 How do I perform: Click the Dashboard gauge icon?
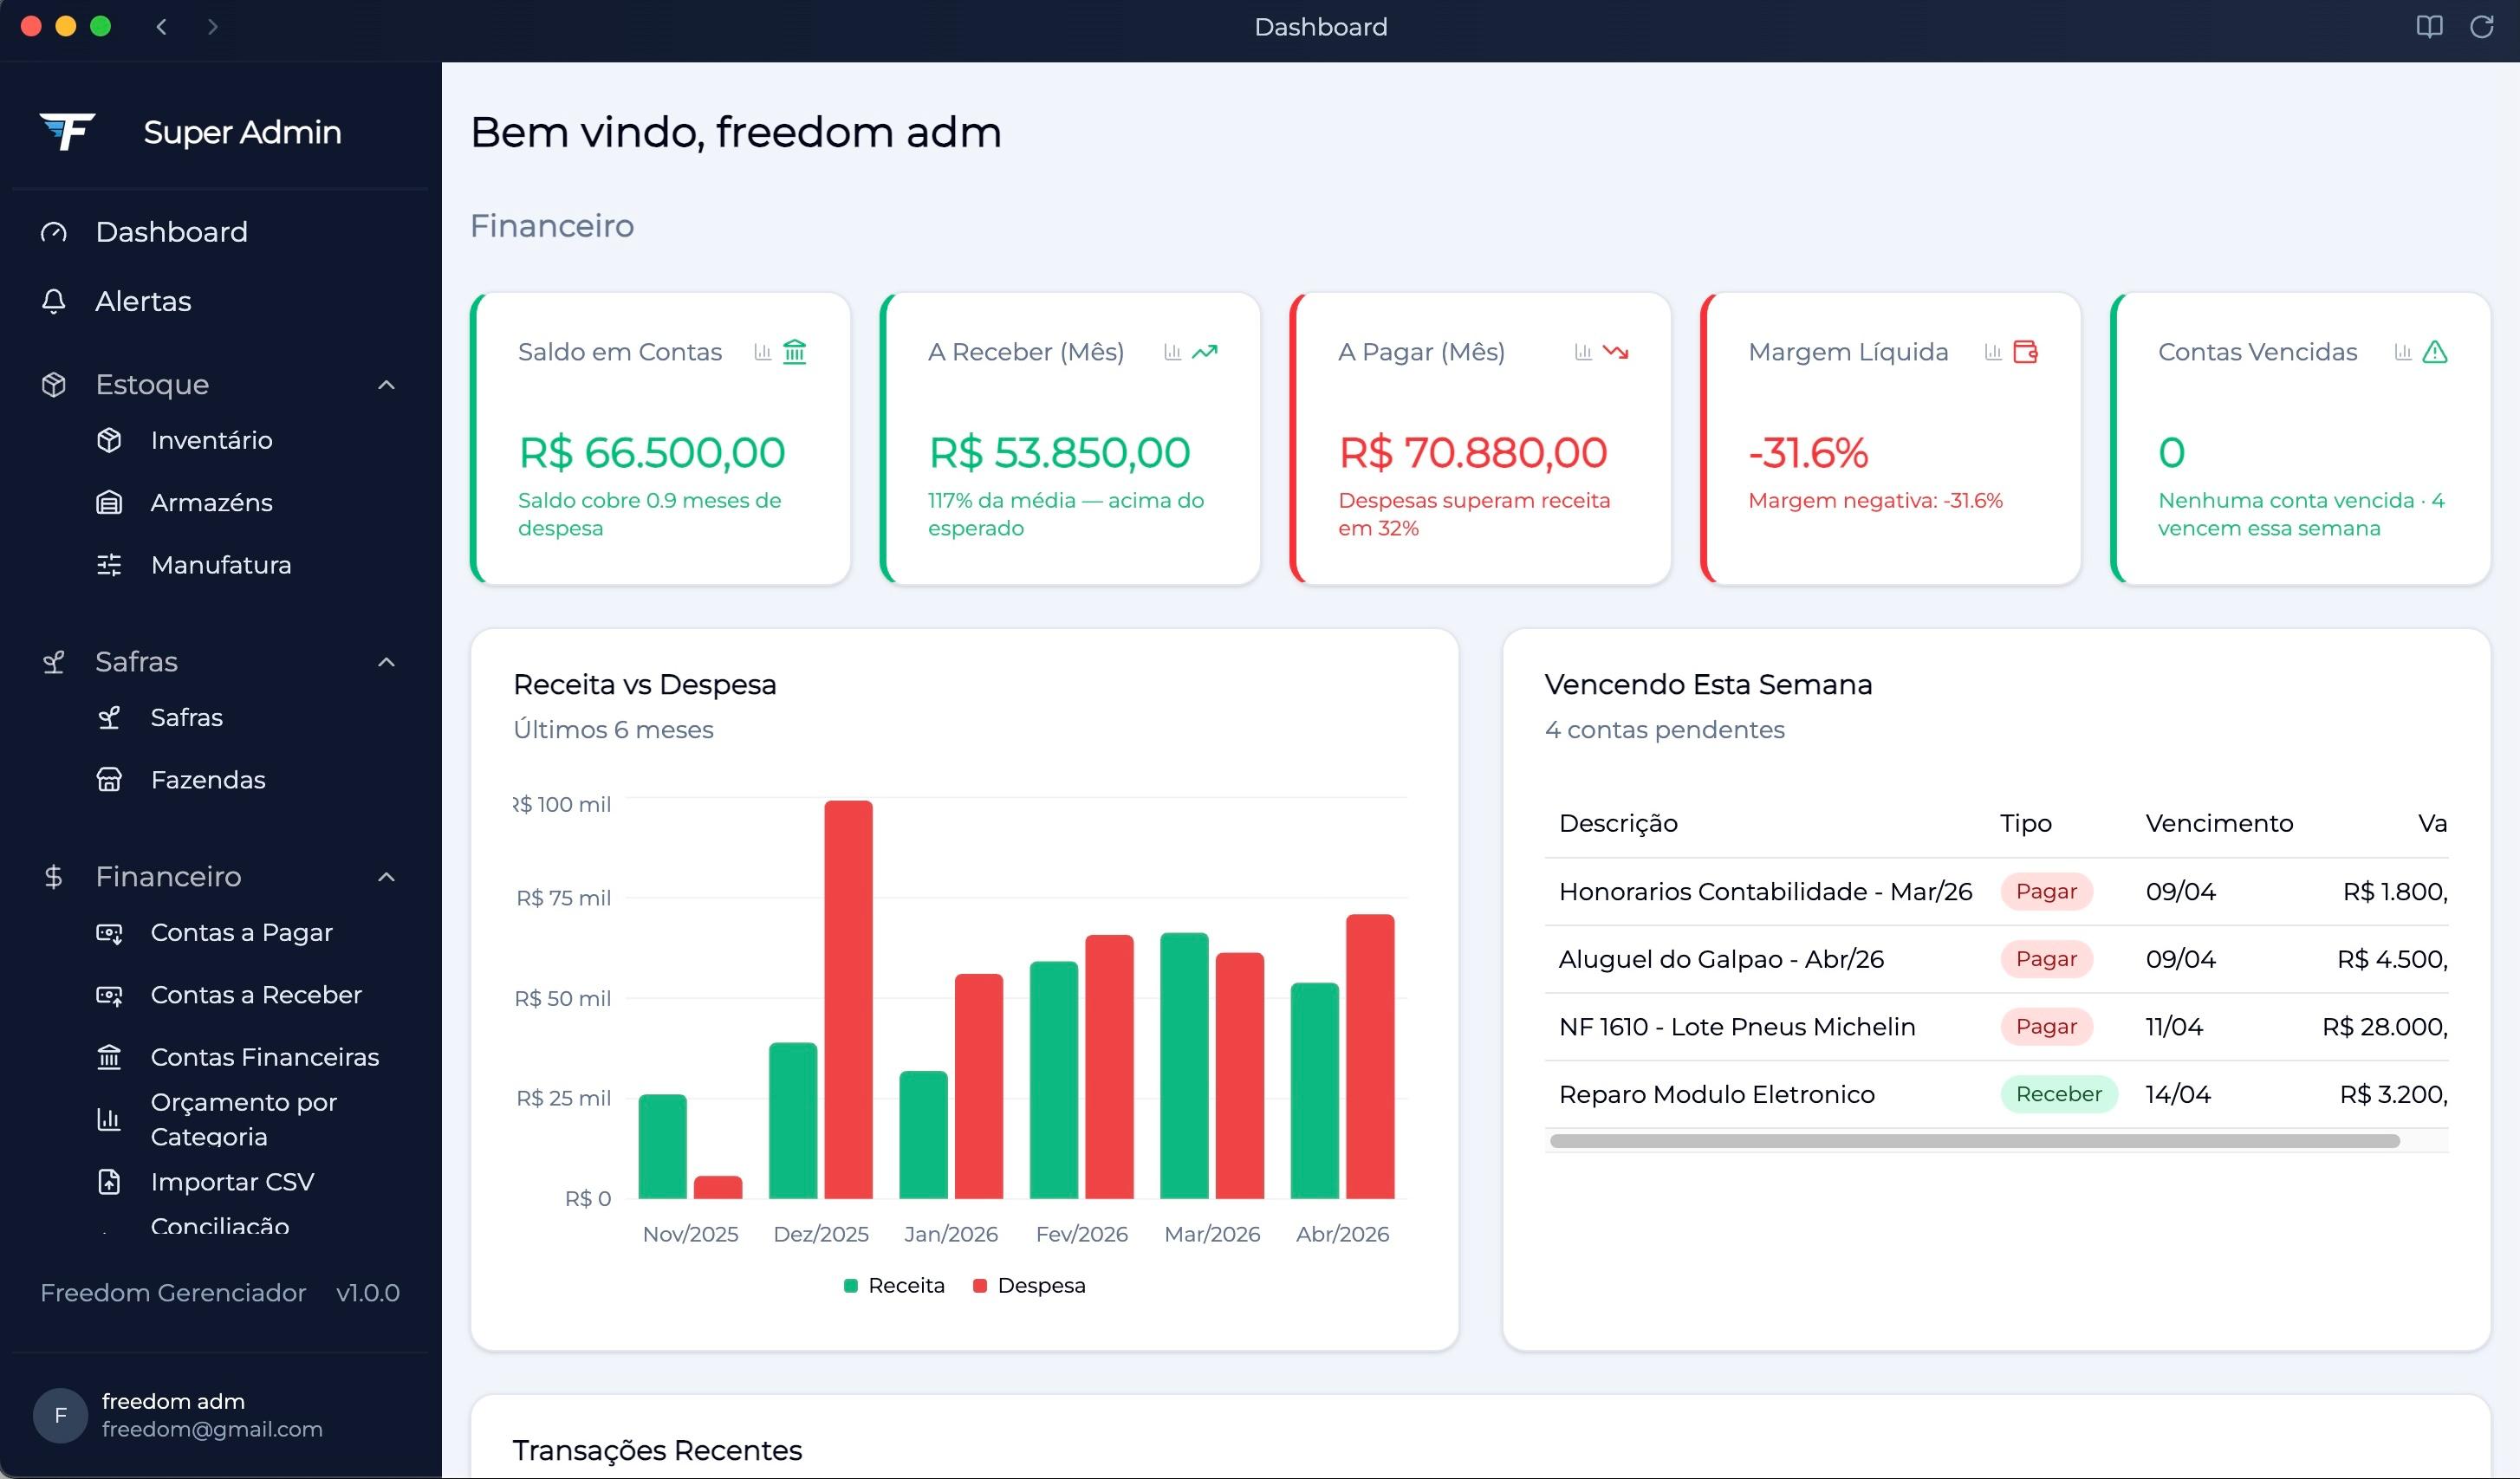54,232
